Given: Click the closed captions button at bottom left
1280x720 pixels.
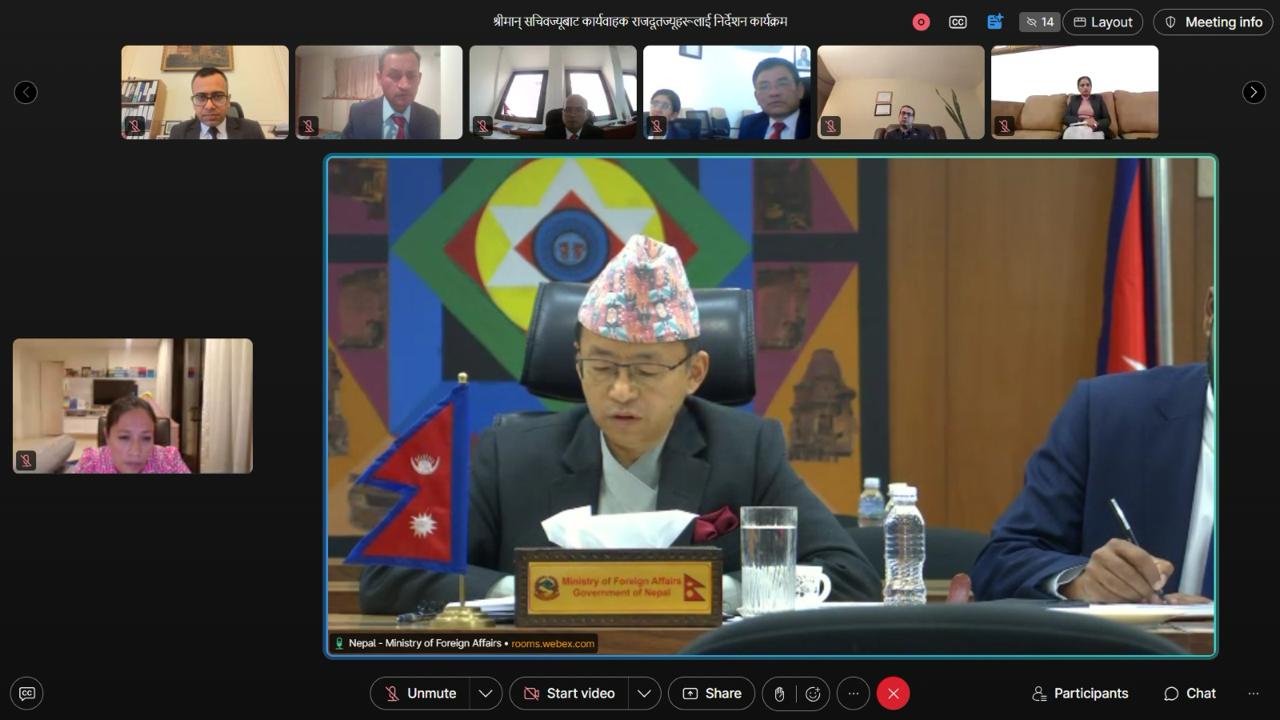Looking at the screenshot, I should [x=27, y=693].
